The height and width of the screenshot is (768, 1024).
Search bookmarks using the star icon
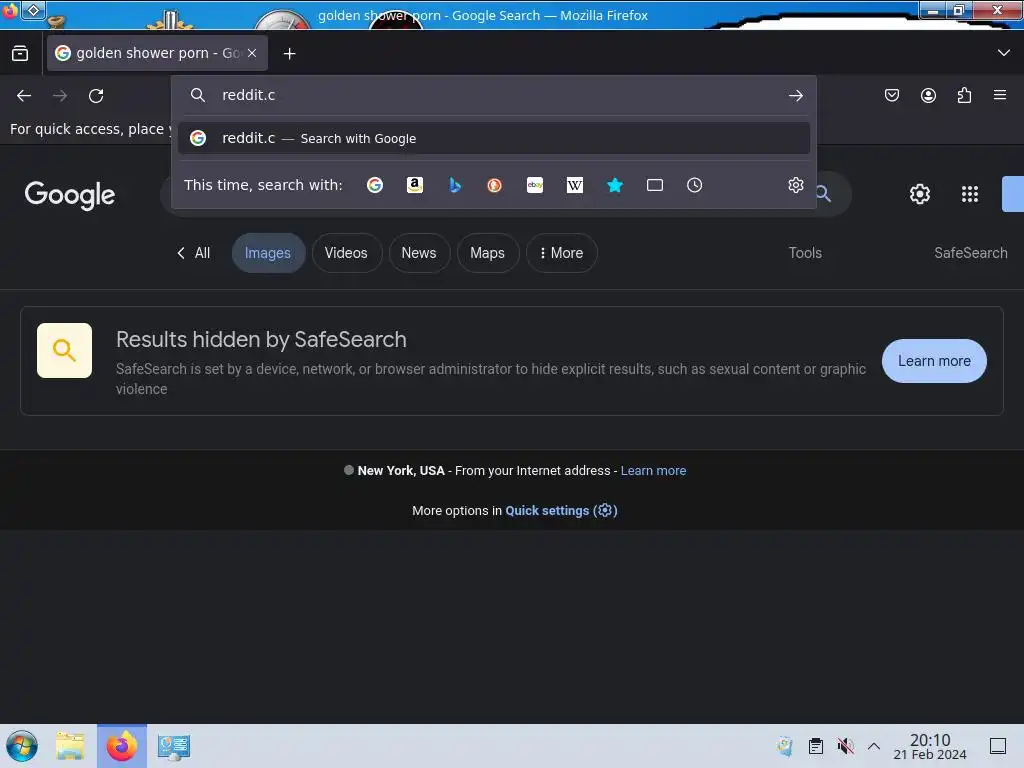(x=615, y=185)
